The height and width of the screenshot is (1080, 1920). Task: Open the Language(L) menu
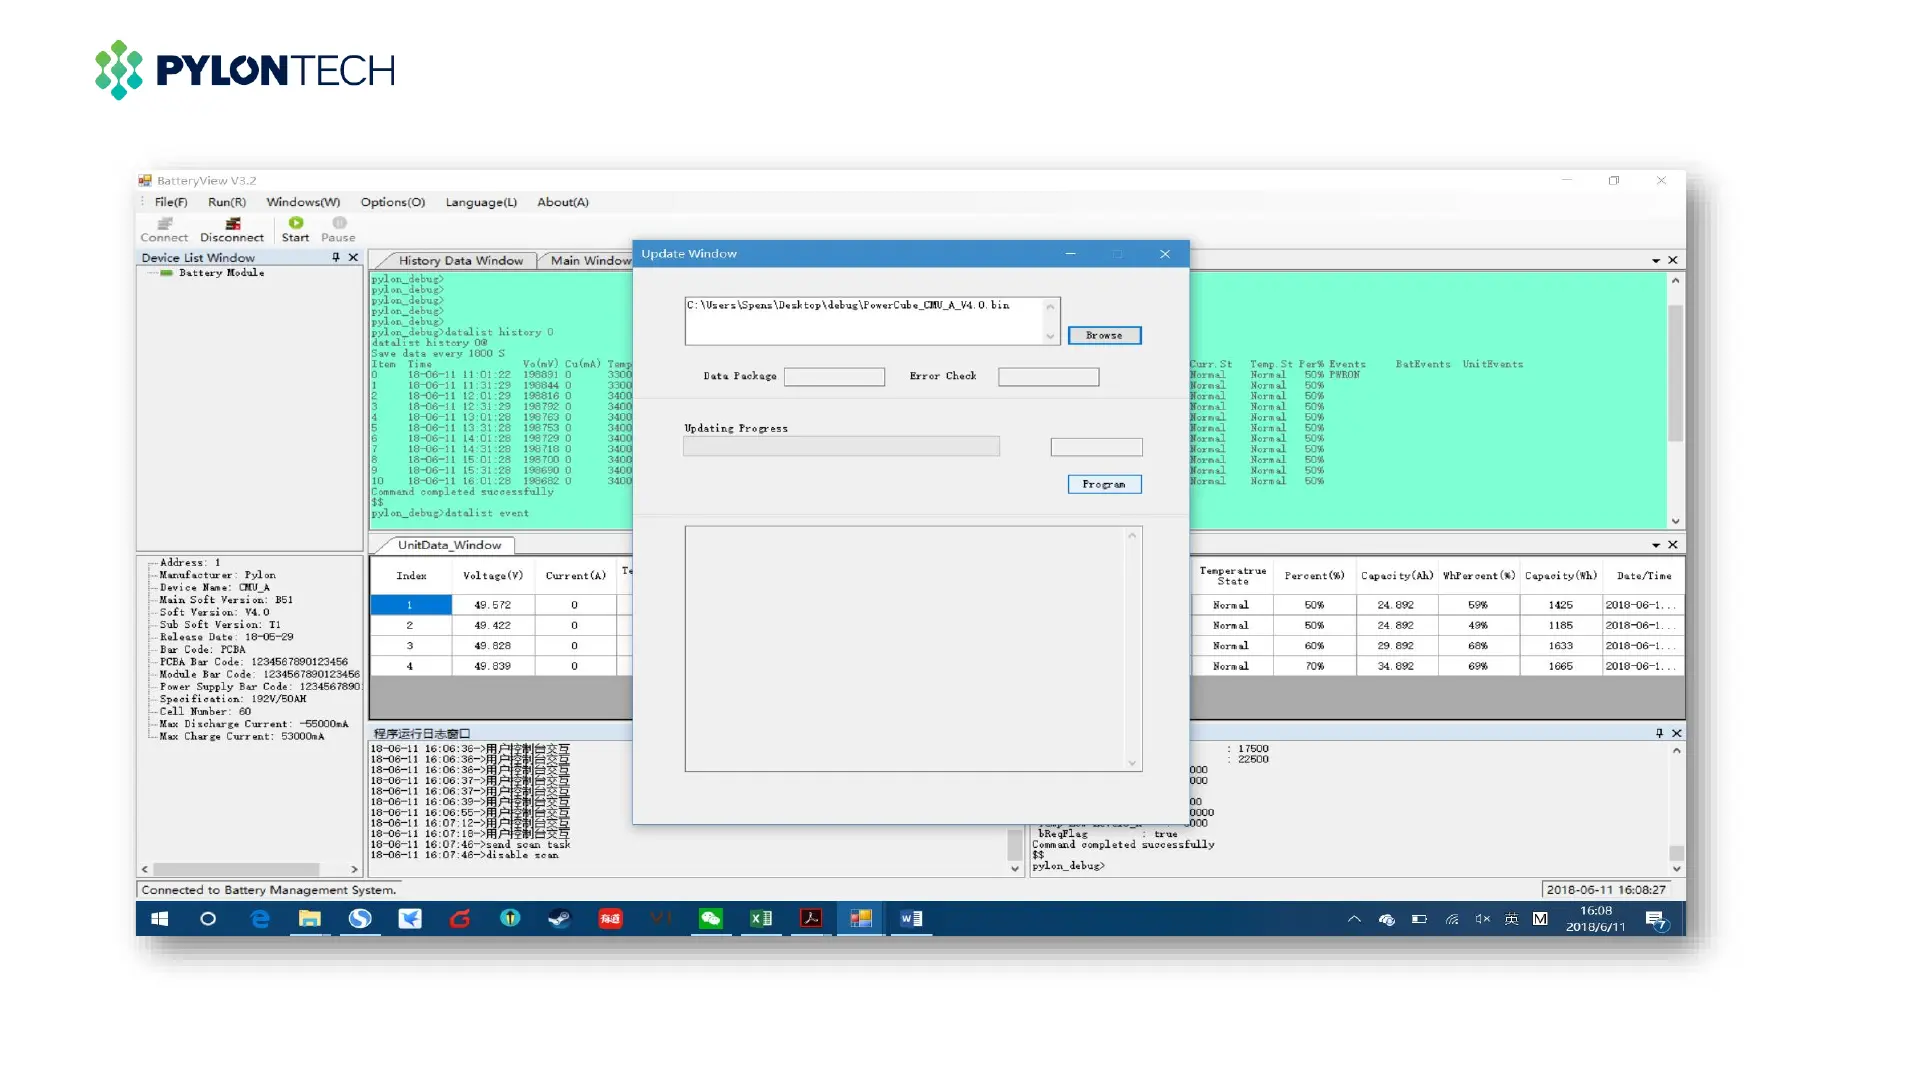(x=481, y=202)
